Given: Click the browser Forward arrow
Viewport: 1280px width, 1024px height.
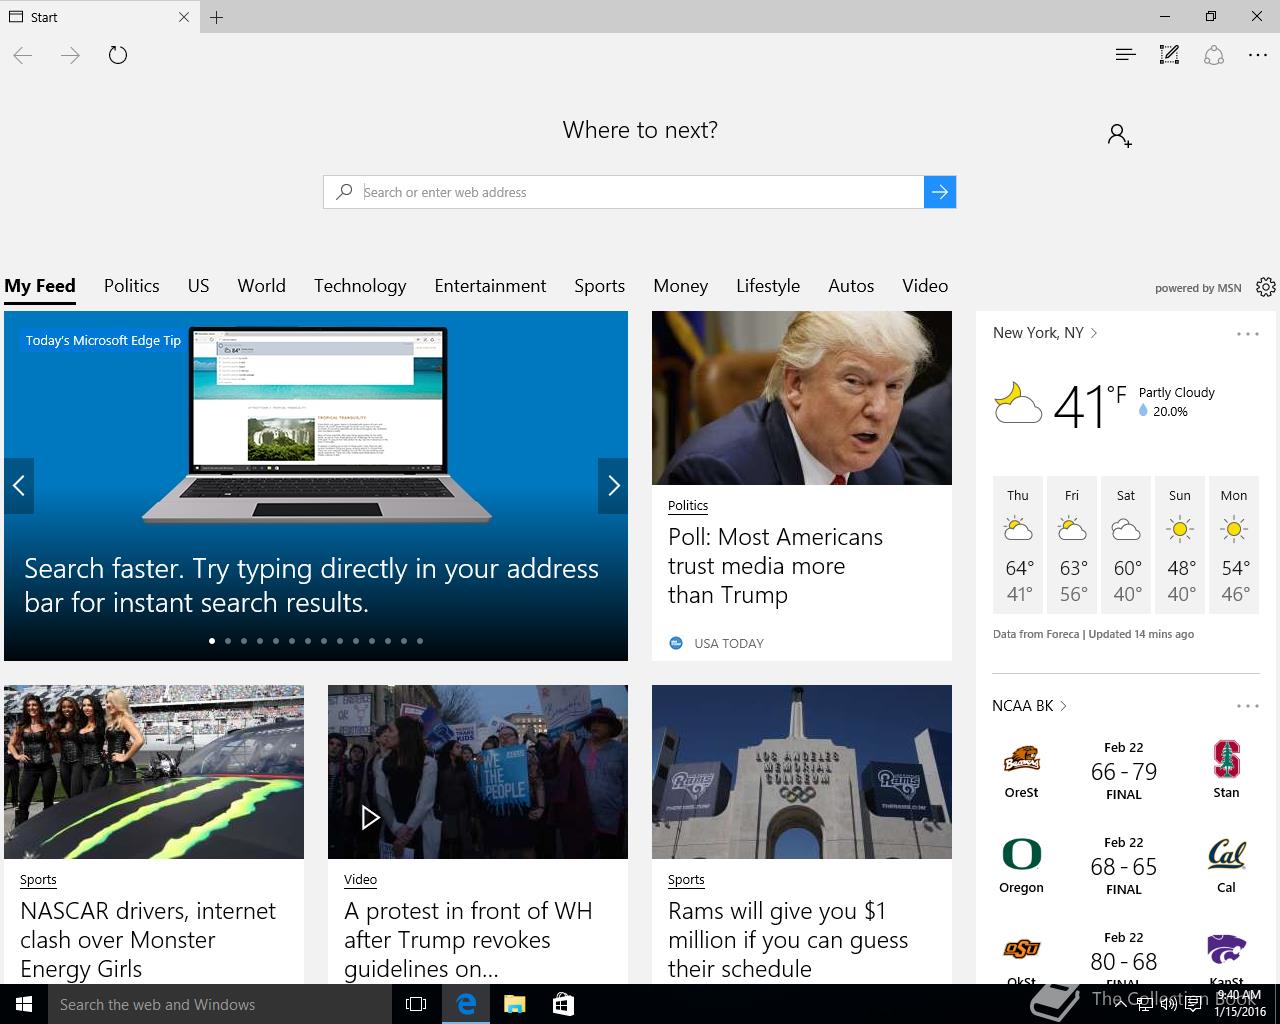Looking at the screenshot, I should (70, 55).
